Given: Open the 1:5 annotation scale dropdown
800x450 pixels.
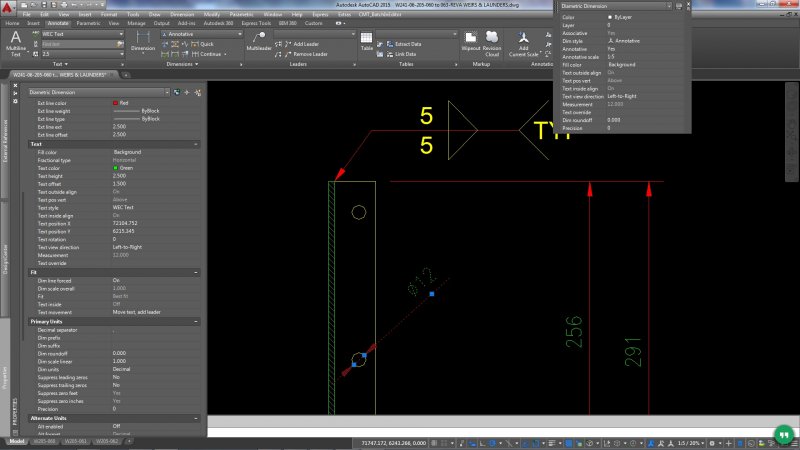Looking at the screenshot, I should 691,443.
